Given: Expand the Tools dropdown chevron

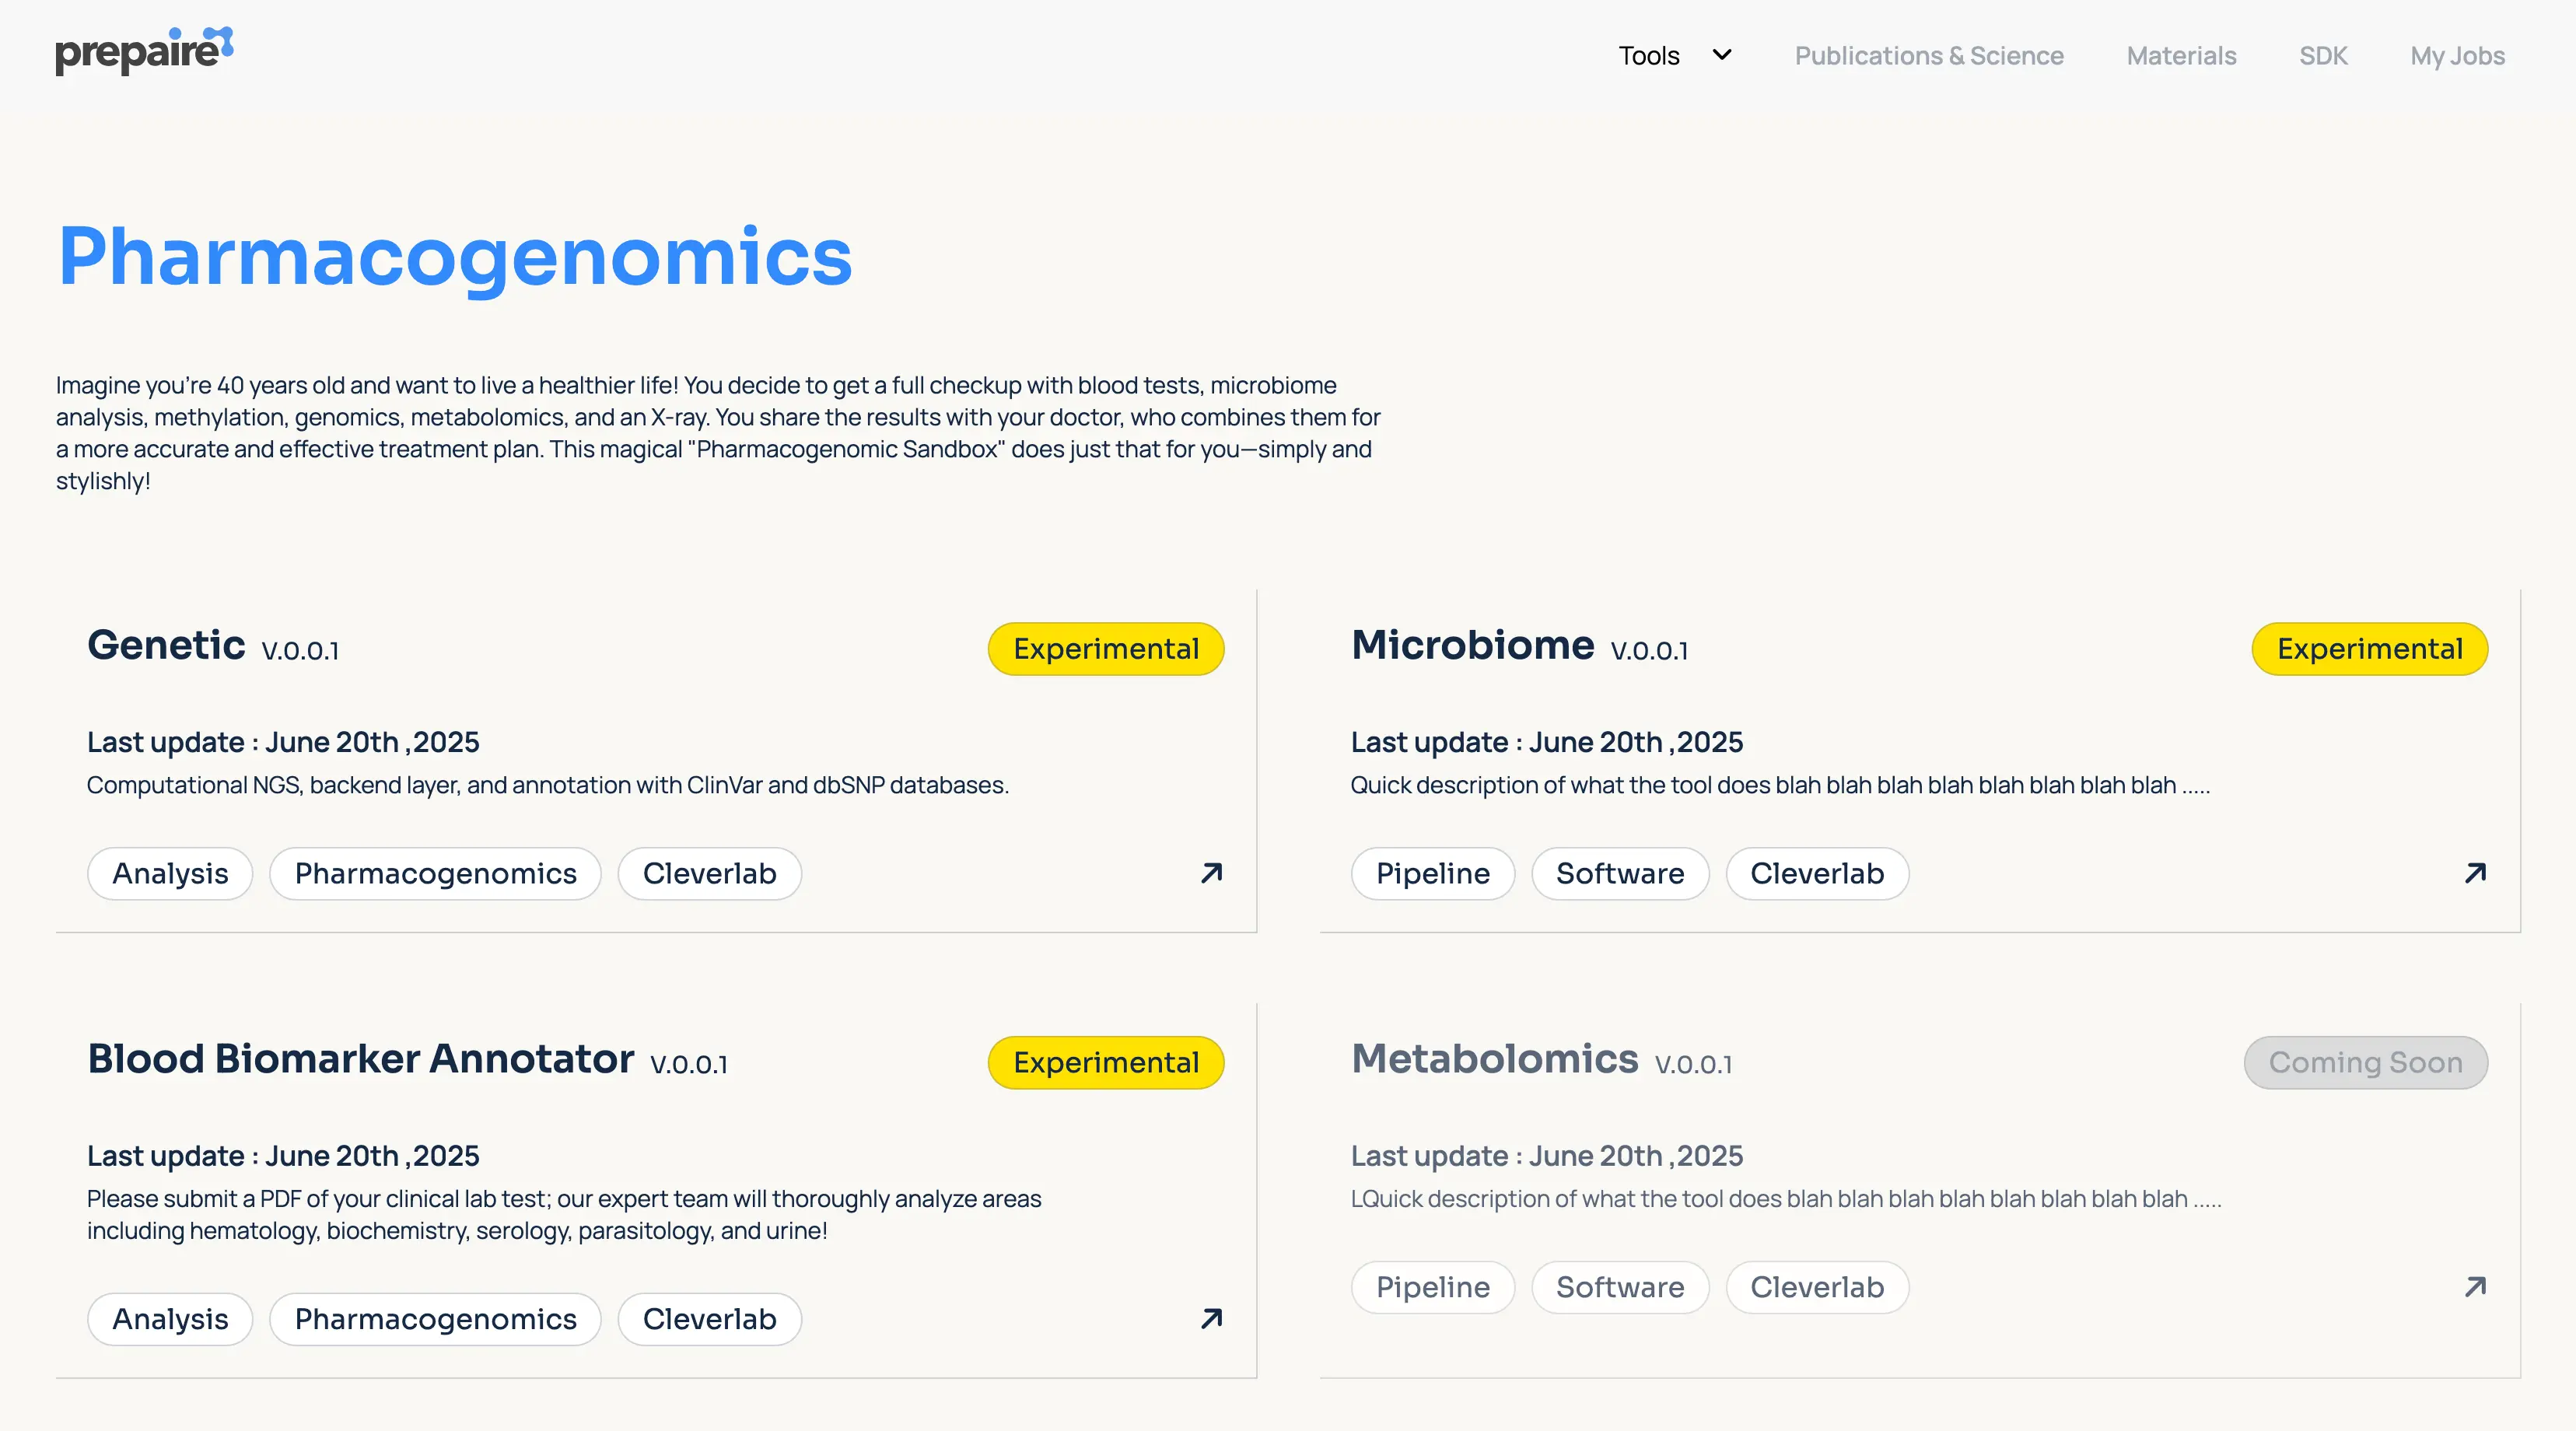Looking at the screenshot, I should pyautogui.click(x=1722, y=55).
